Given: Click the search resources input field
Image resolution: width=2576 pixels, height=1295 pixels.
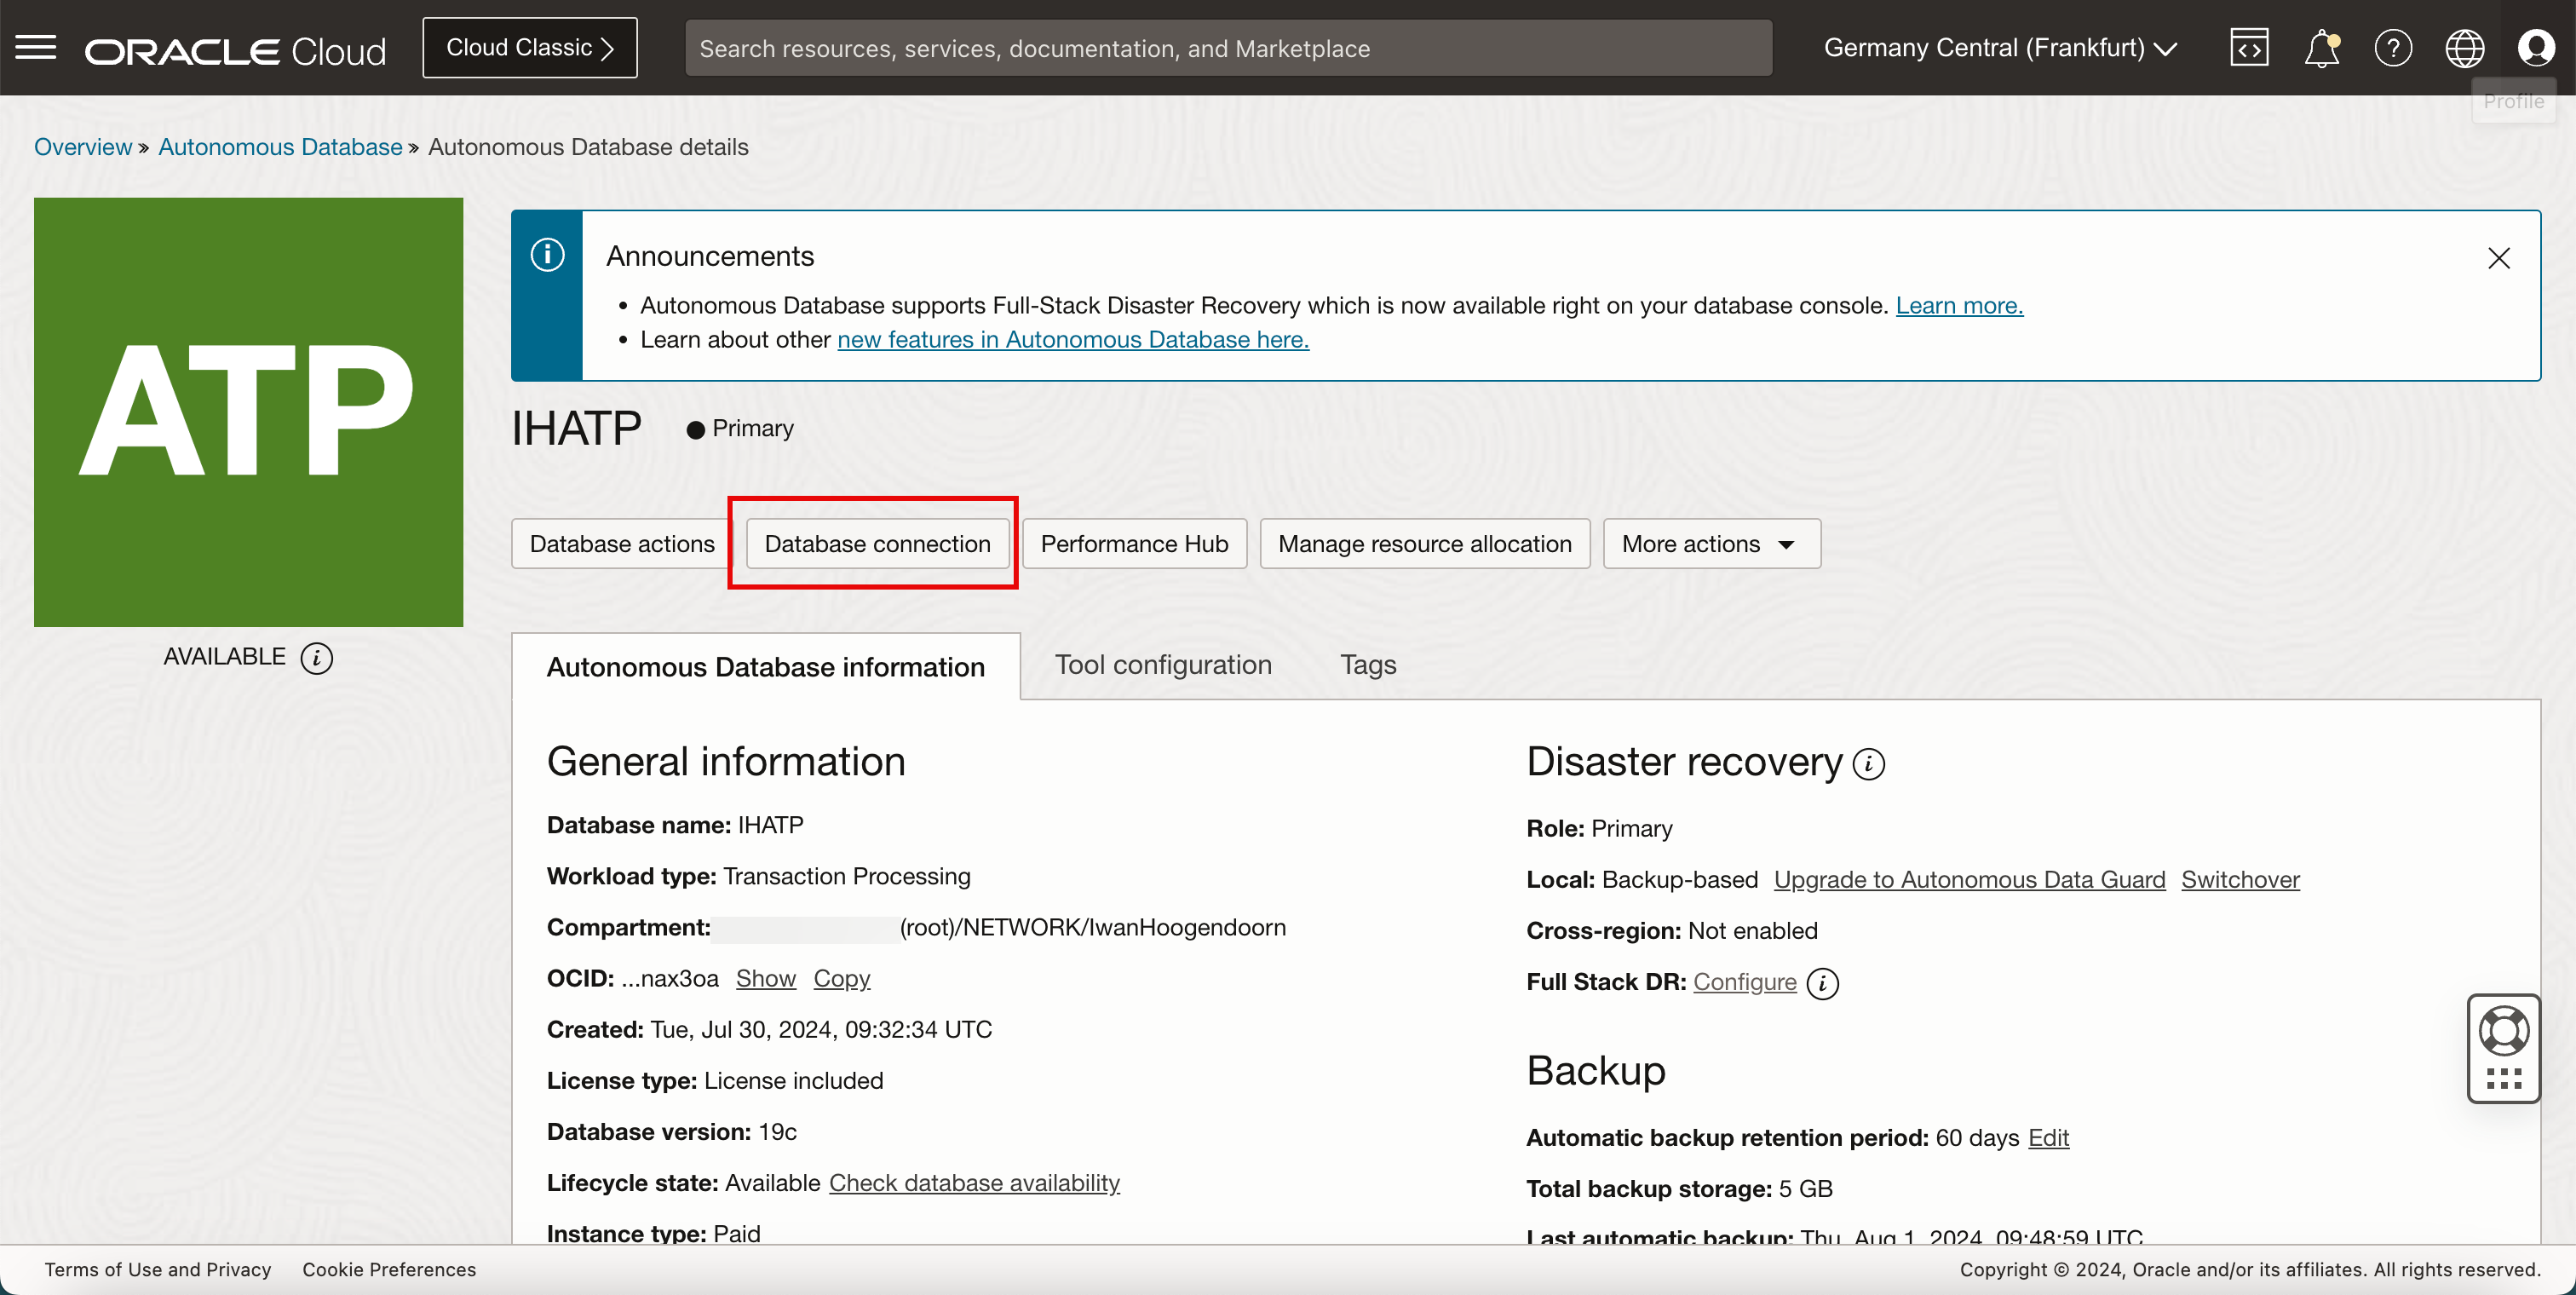Looking at the screenshot, I should (1228, 48).
